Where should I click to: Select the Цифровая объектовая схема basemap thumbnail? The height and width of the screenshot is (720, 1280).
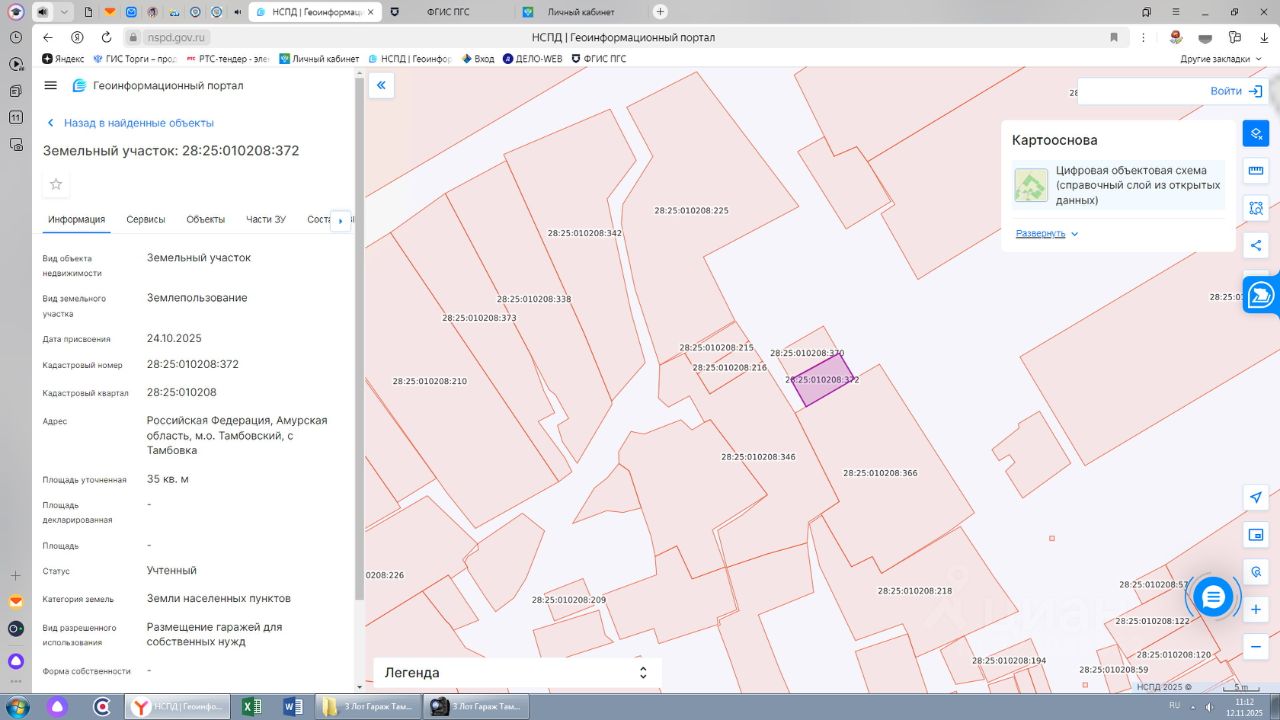(1031, 185)
